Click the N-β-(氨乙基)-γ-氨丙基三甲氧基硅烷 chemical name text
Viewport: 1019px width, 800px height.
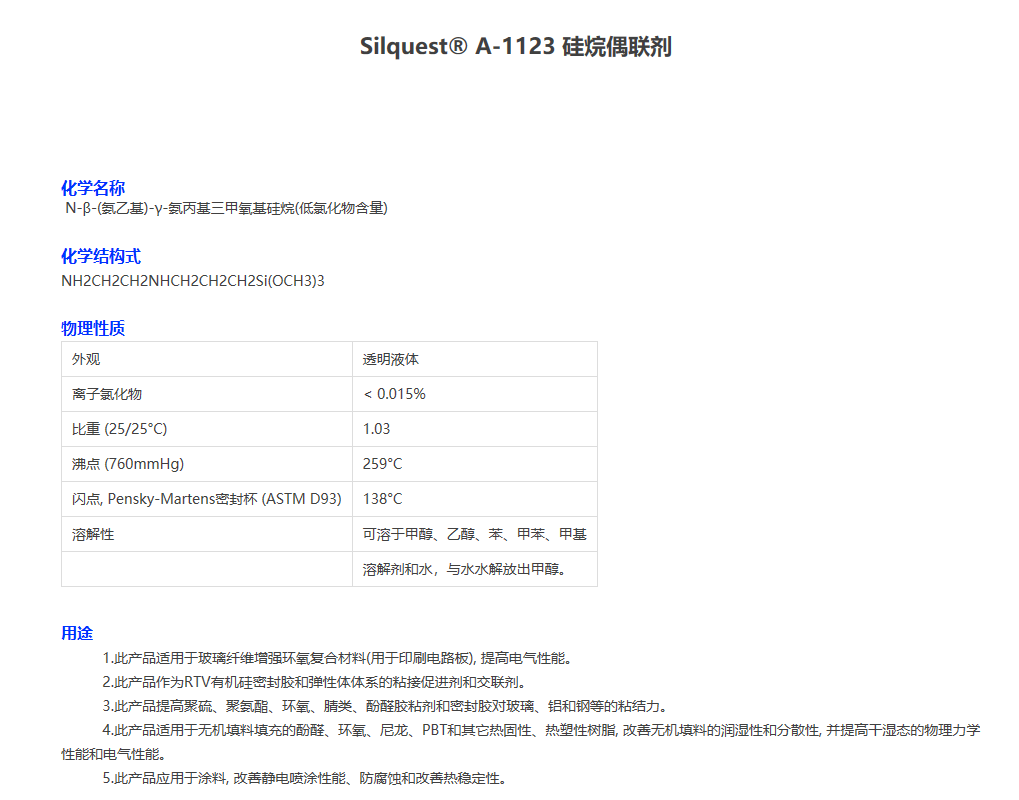[x=226, y=209]
